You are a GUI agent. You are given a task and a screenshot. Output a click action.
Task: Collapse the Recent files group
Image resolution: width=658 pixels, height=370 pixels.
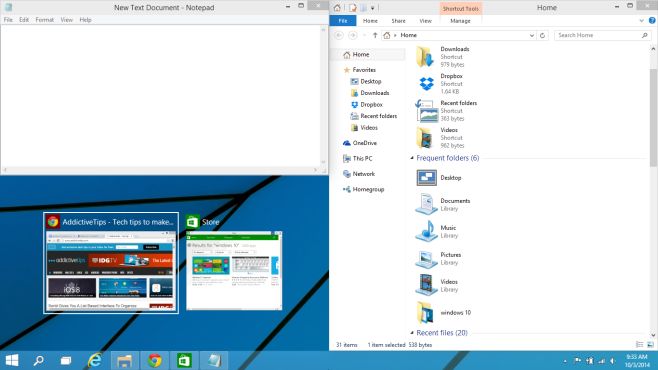(412, 332)
